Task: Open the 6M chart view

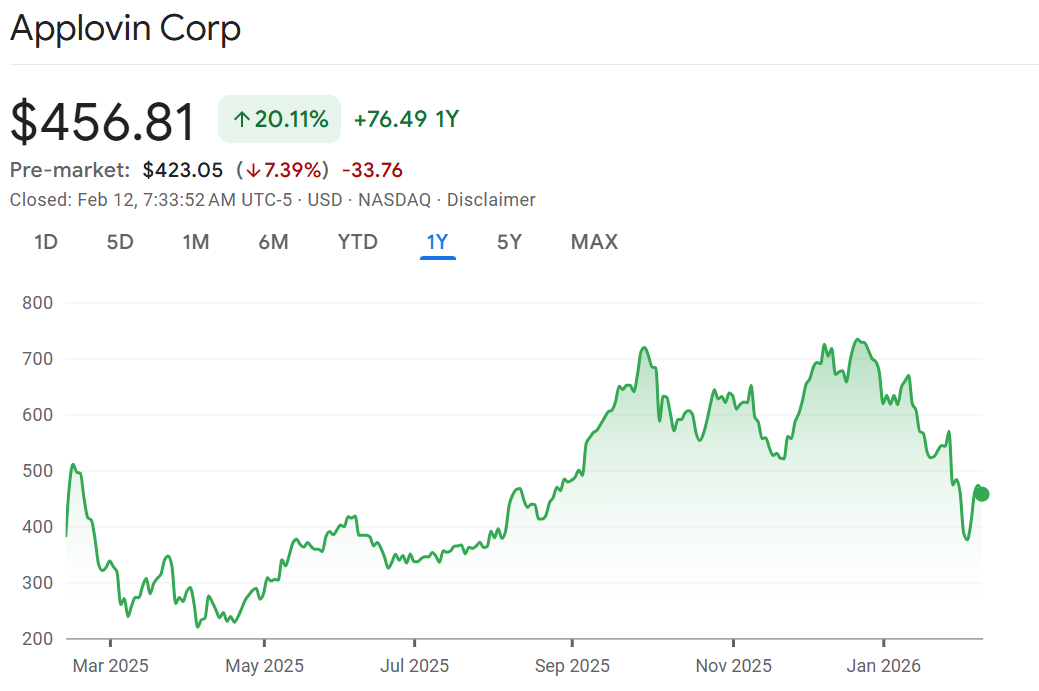Action: (273, 242)
